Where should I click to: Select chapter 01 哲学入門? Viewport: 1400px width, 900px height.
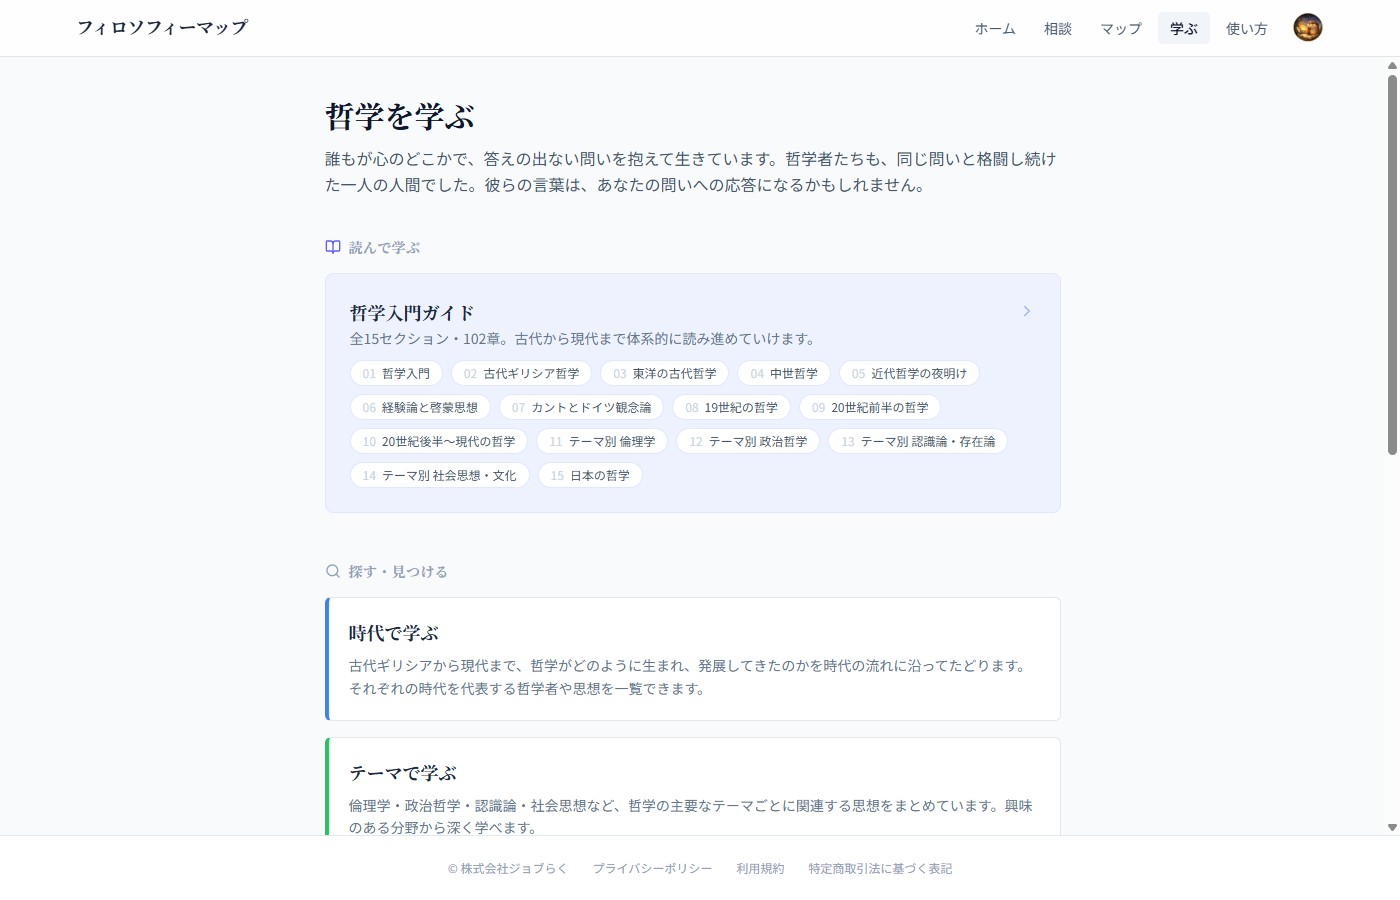[x=396, y=373]
